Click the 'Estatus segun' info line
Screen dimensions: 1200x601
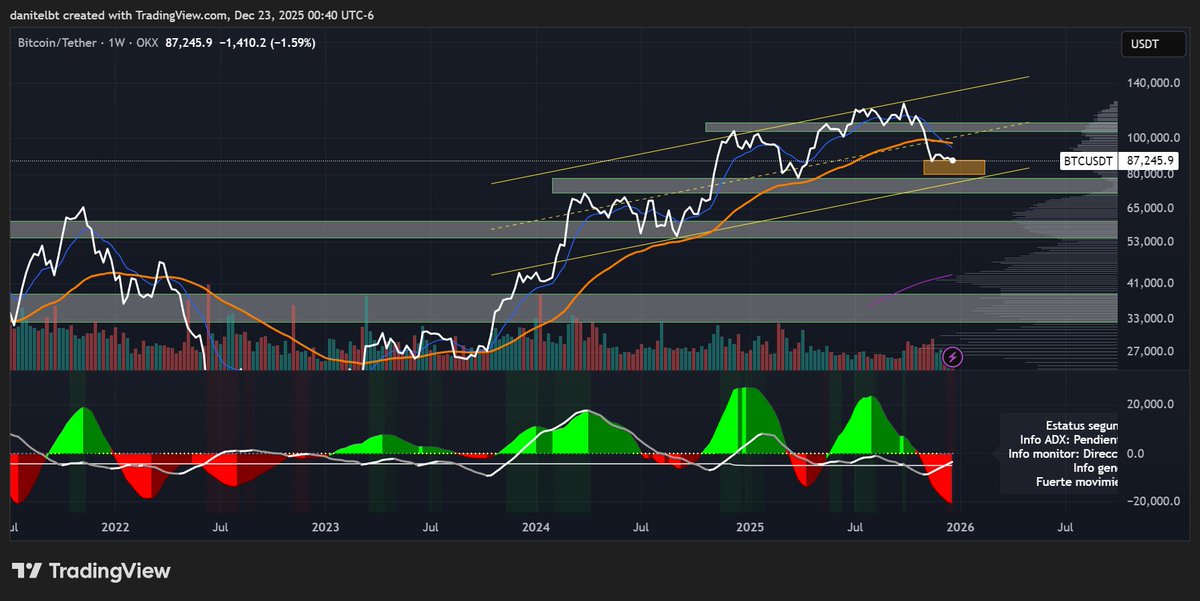(1082, 425)
